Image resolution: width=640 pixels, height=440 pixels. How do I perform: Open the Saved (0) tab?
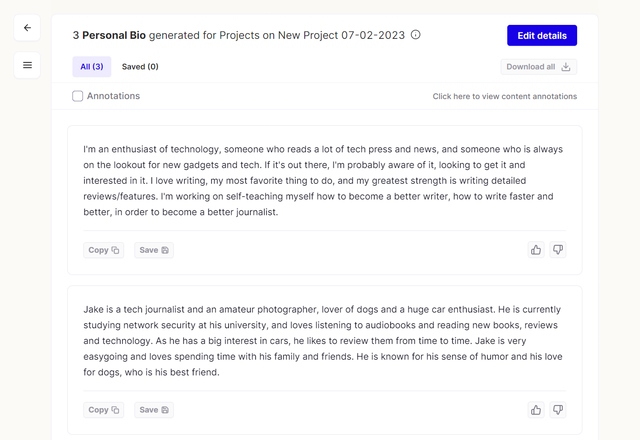140,67
